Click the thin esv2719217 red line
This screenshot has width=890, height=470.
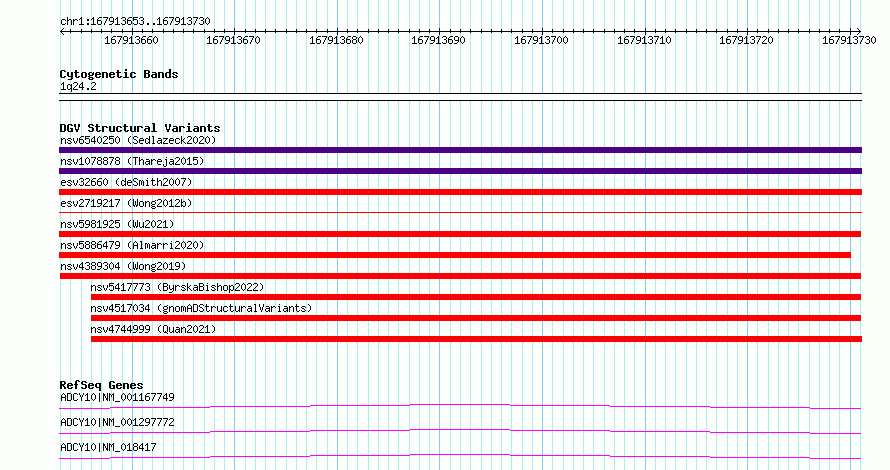click(460, 213)
